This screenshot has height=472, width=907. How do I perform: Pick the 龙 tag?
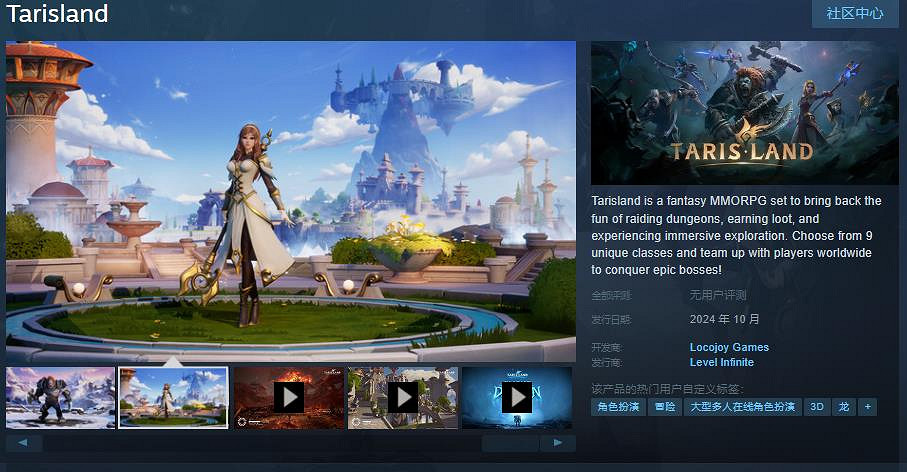(843, 407)
